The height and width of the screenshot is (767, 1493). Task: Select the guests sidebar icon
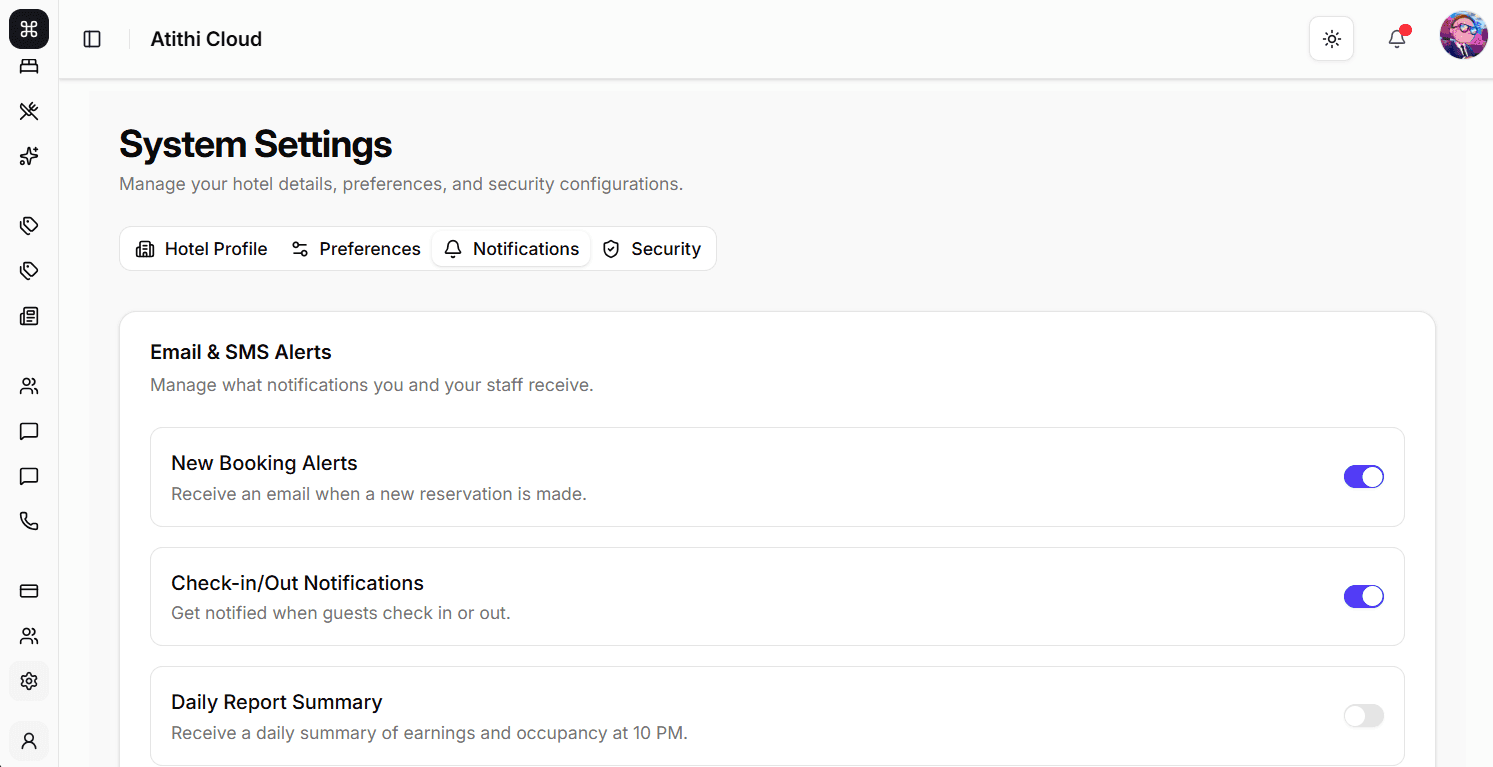point(28,386)
